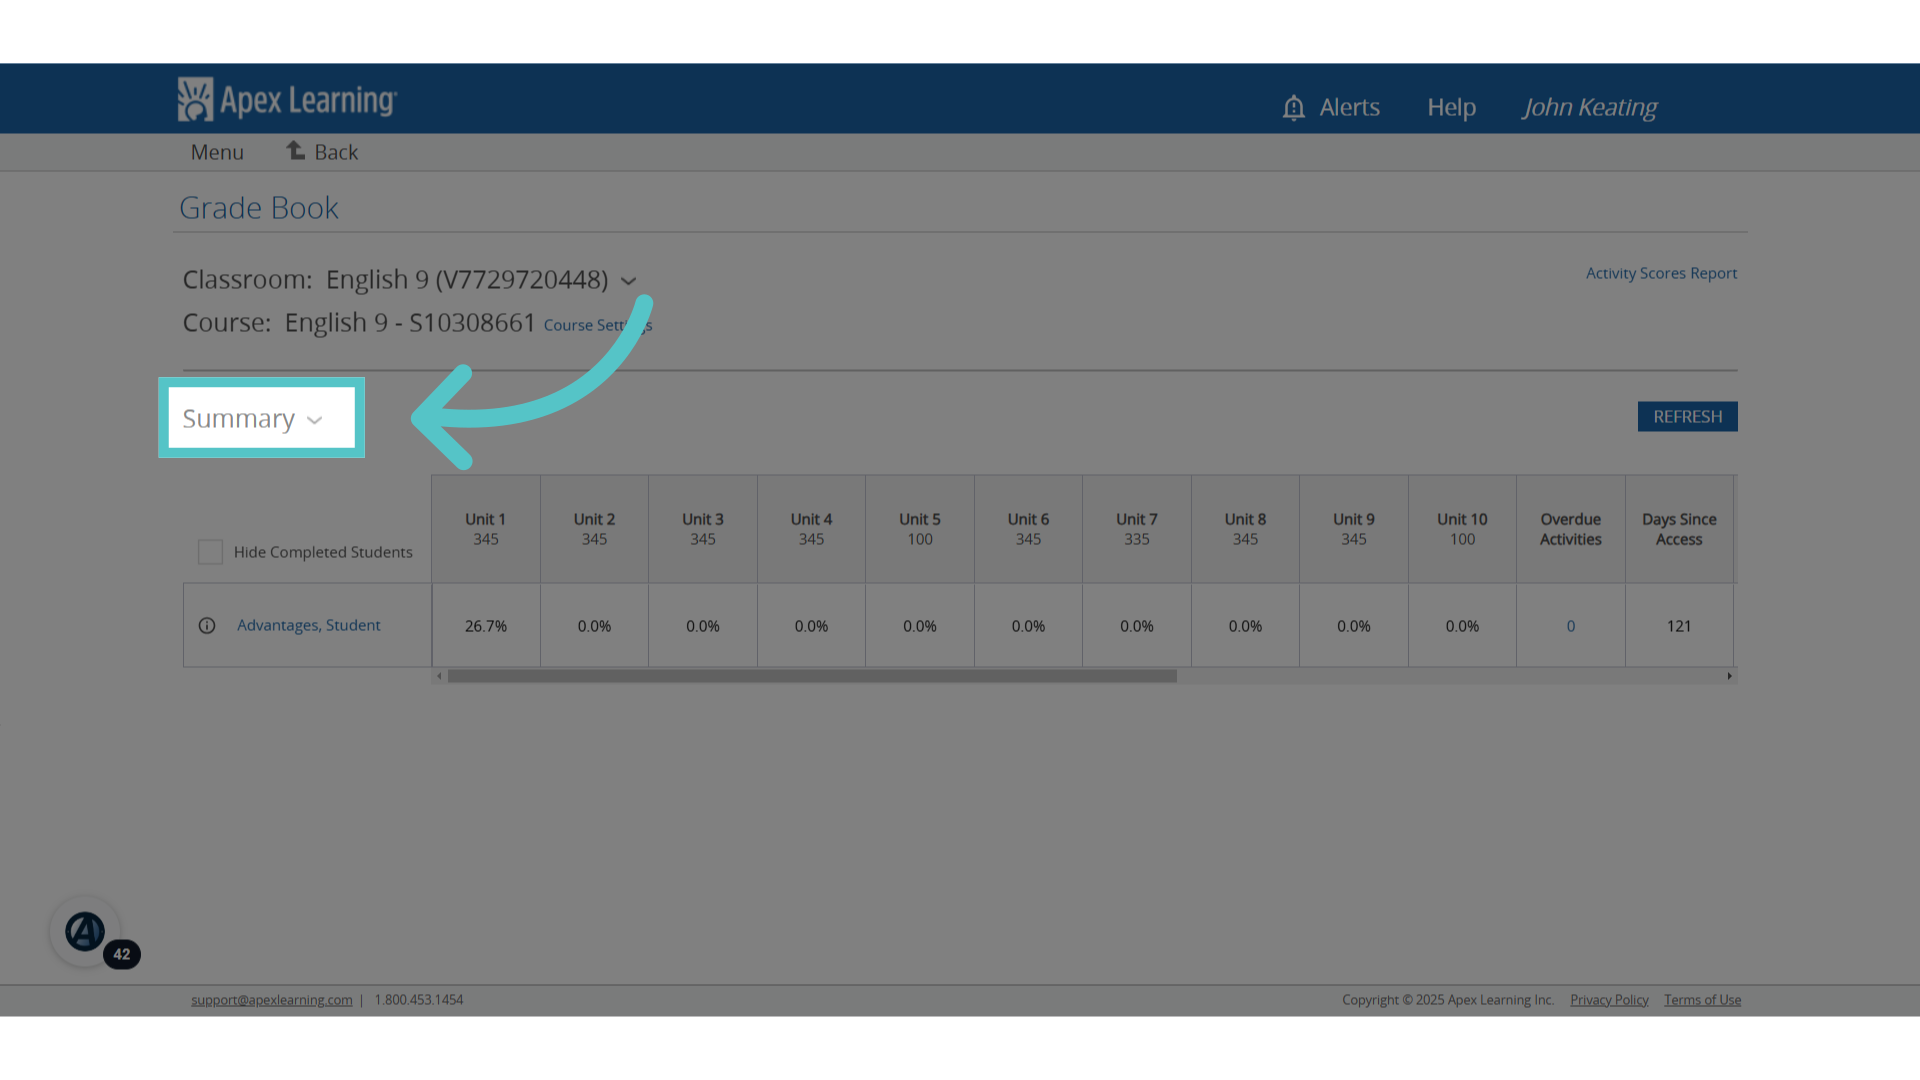Open Course Settings link
1920x1080 pixels.
598,325
